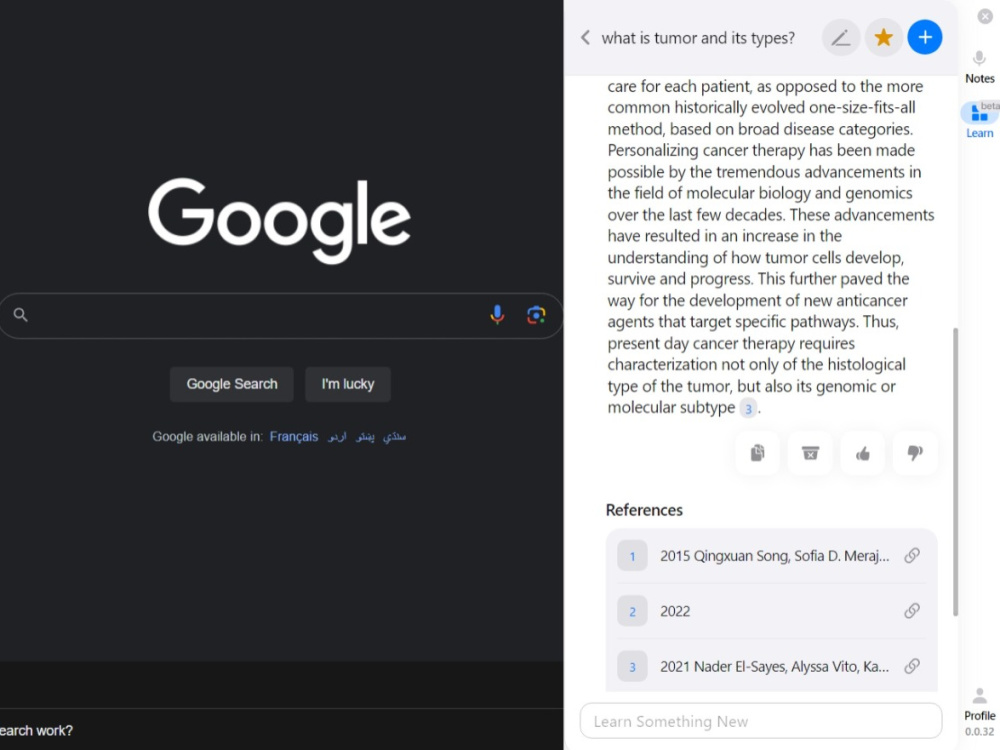Screen dimensions: 1000x750
Task: Click the version number 0.0.32 text
Action: click(x=980, y=732)
